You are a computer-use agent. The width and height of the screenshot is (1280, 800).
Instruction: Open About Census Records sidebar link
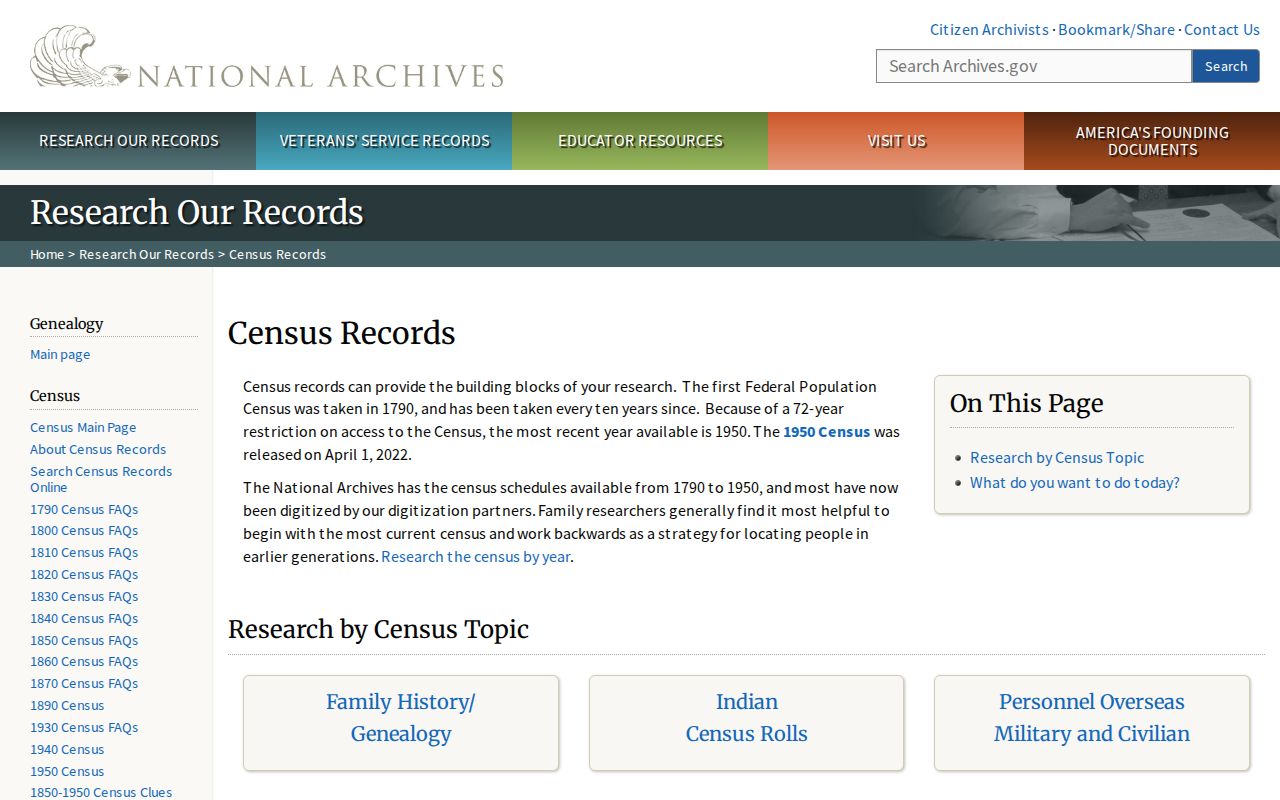pos(98,450)
